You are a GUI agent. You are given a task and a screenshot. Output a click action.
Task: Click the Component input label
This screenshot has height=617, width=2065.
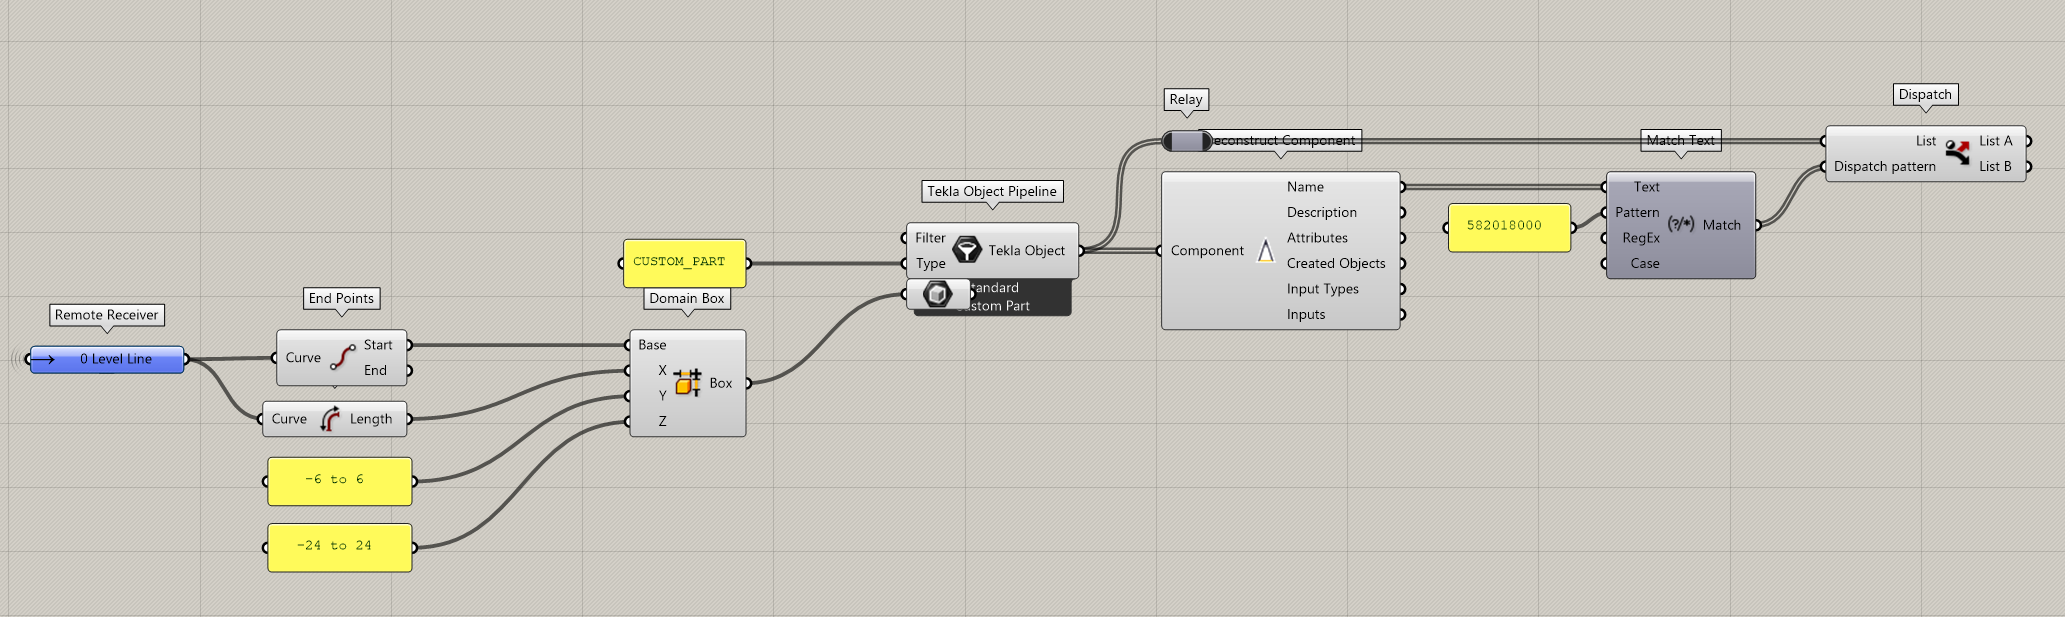pos(1207,250)
